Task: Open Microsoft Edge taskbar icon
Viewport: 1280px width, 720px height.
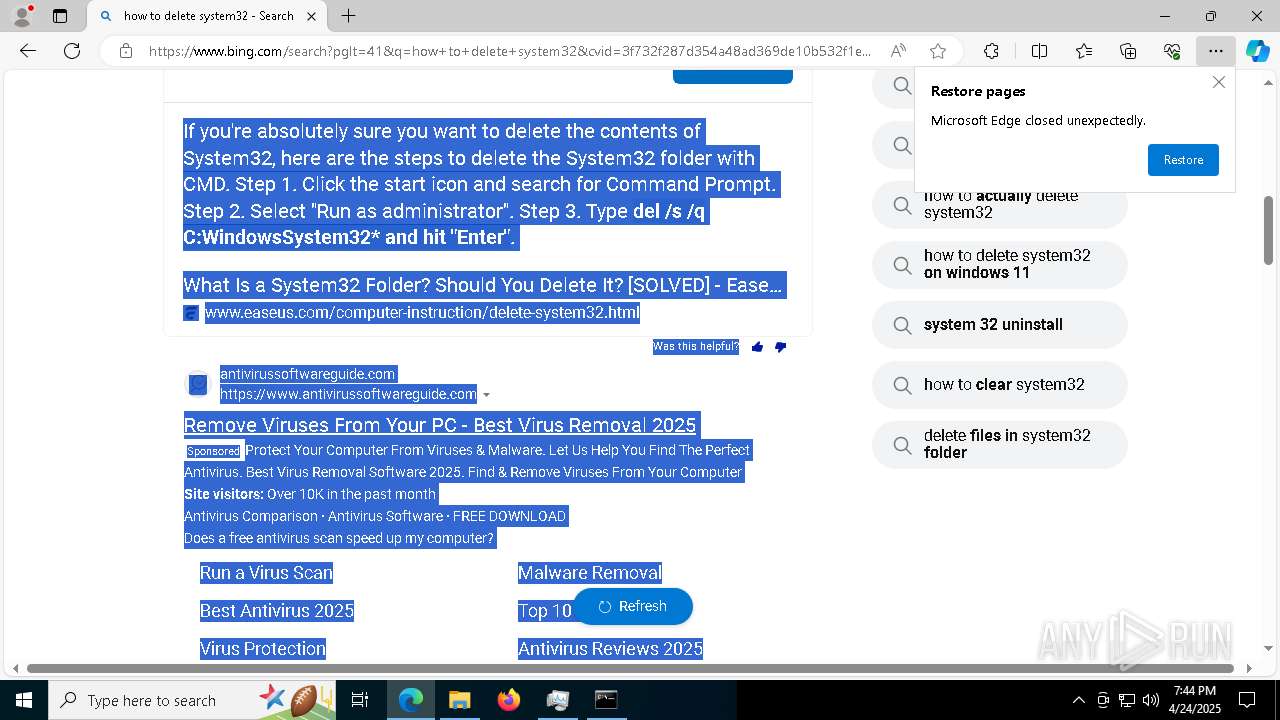Action: point(411,700)
